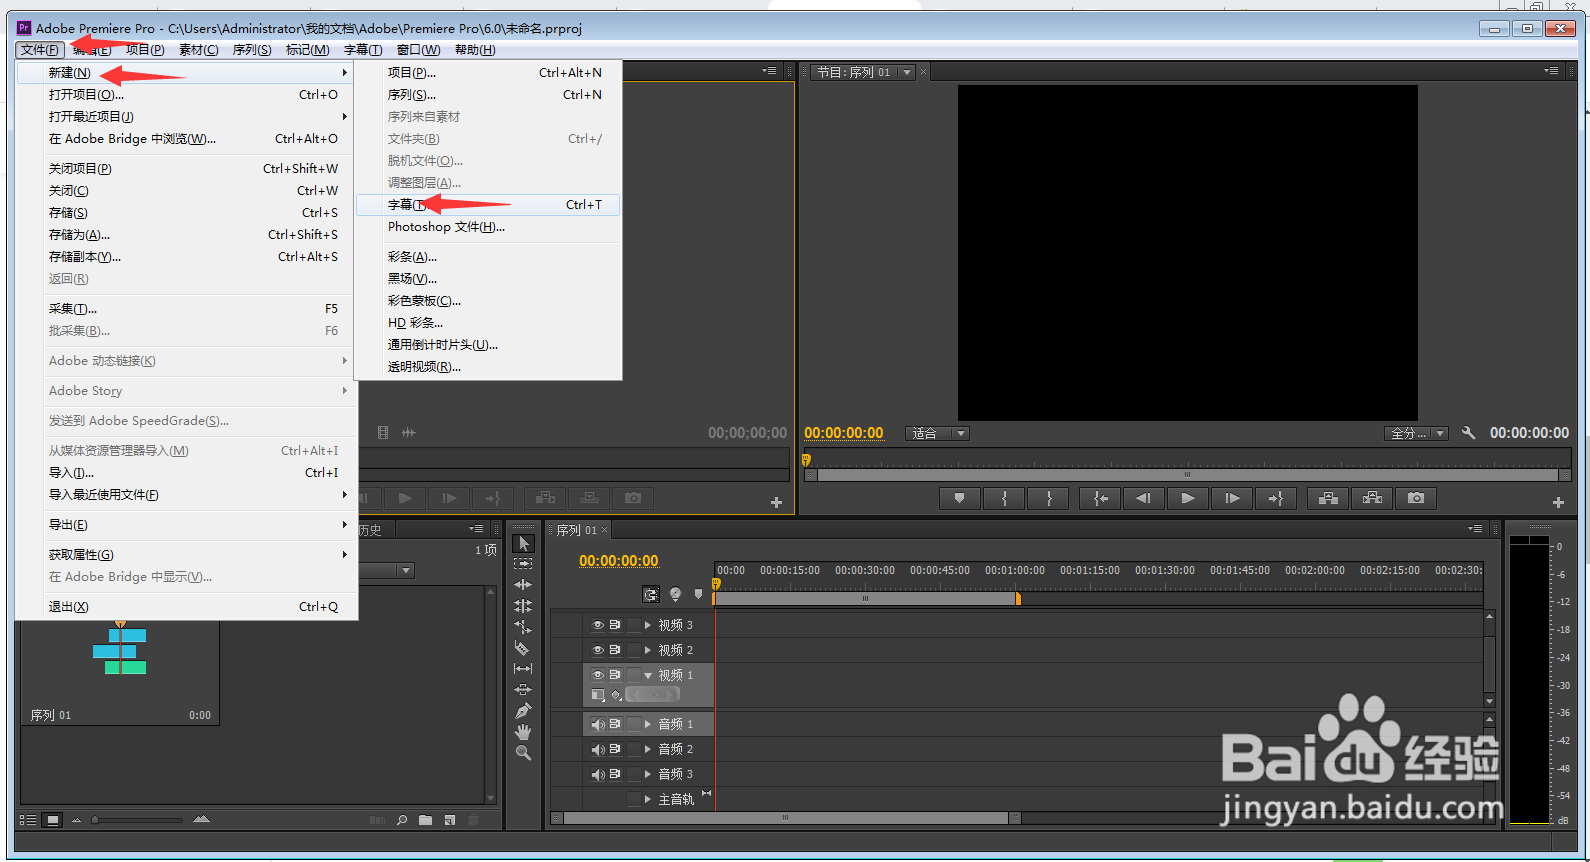Image resolution: width=1590 pixels, height=862 pixels.
Task: Expand the 主音轨 master track
Action: point(648,799)
